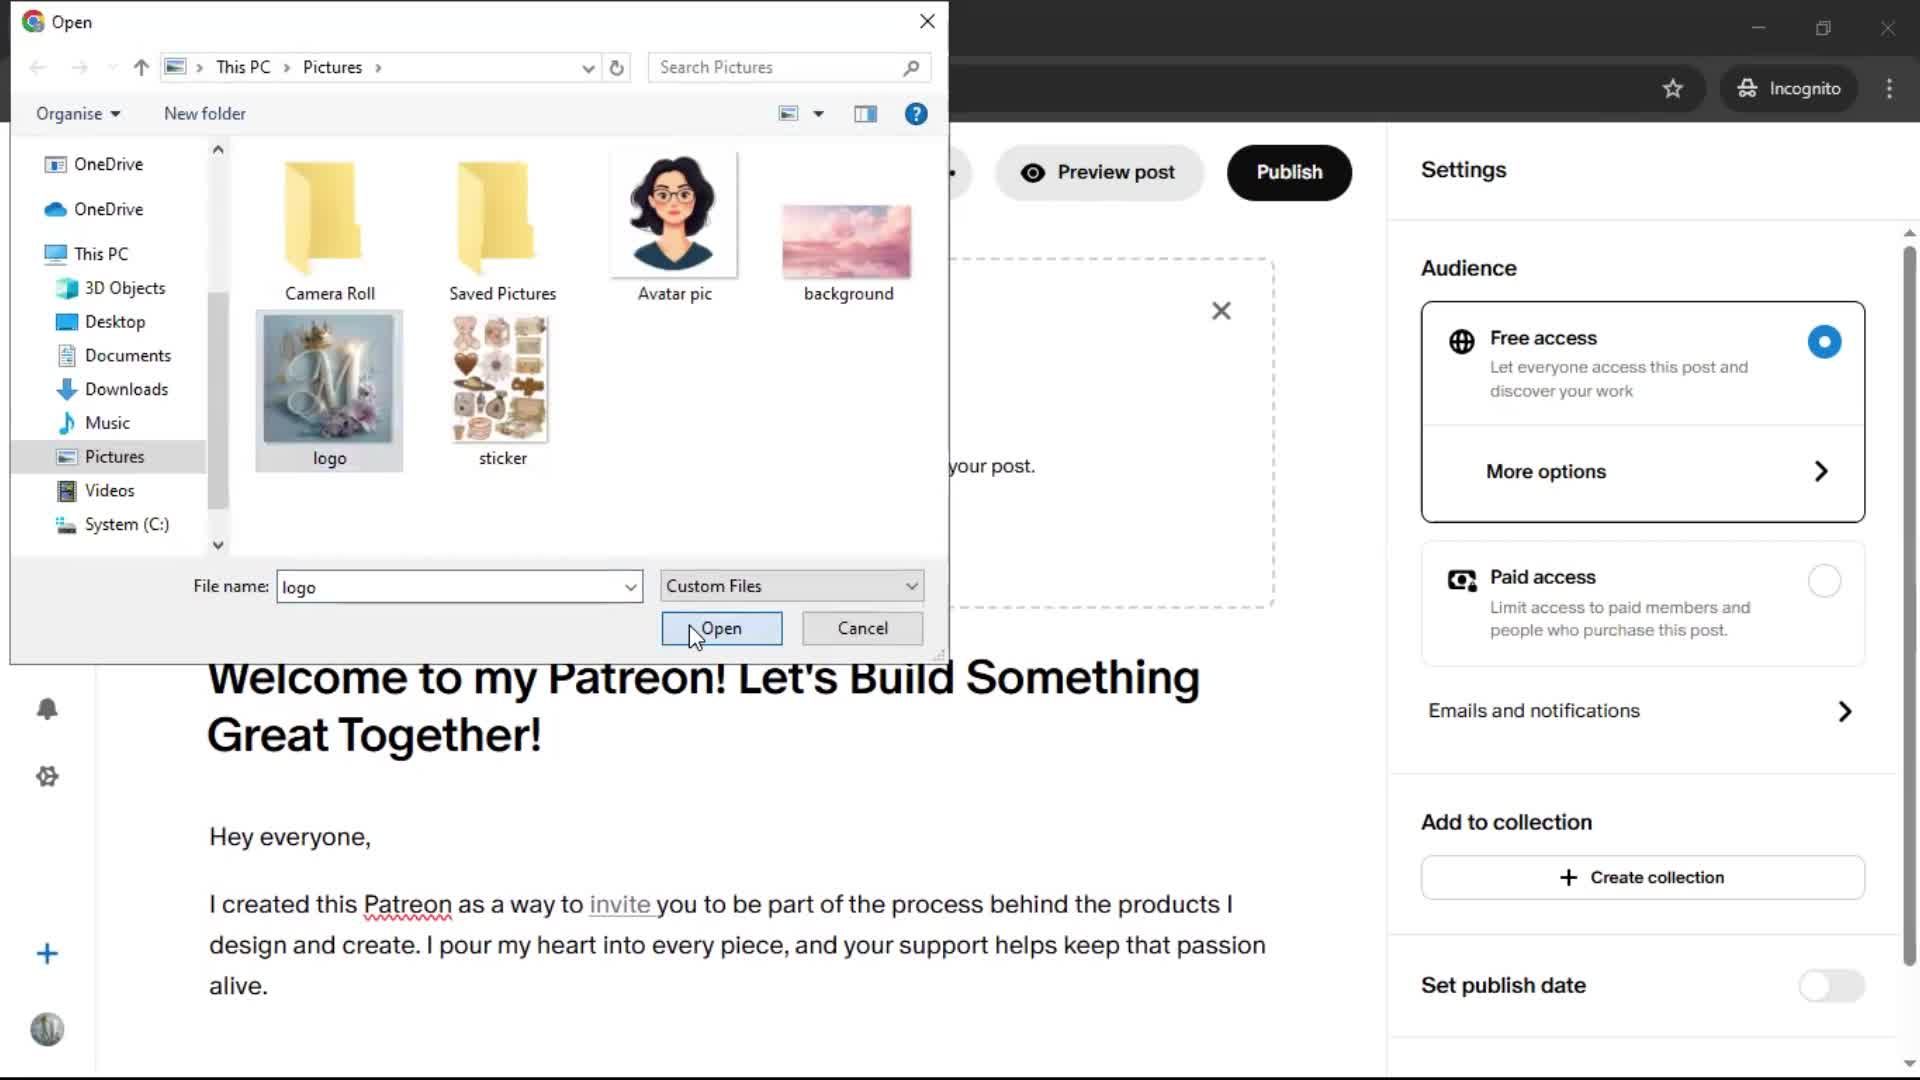1920x1080 pixels.
Task: Open Chrome three-dot menu
Action: click(x=1889, y=88)
